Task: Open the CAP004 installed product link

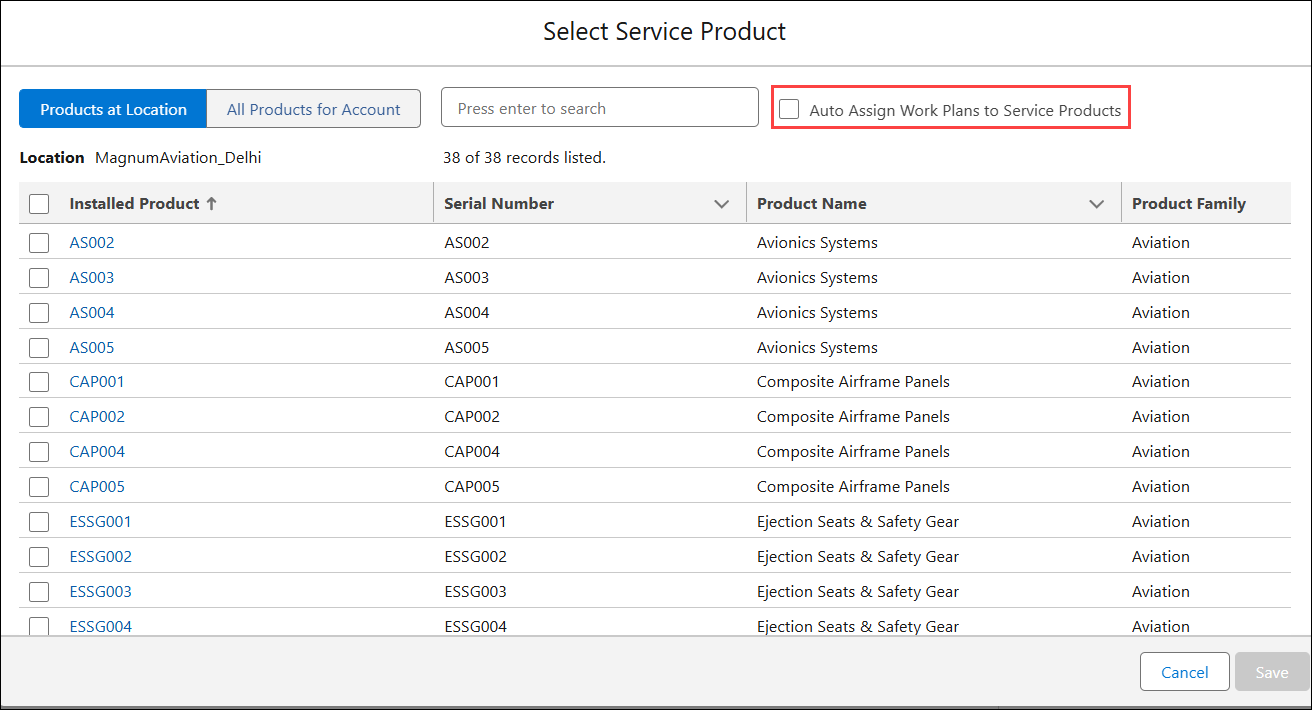Action: click(x=97, y=451)
